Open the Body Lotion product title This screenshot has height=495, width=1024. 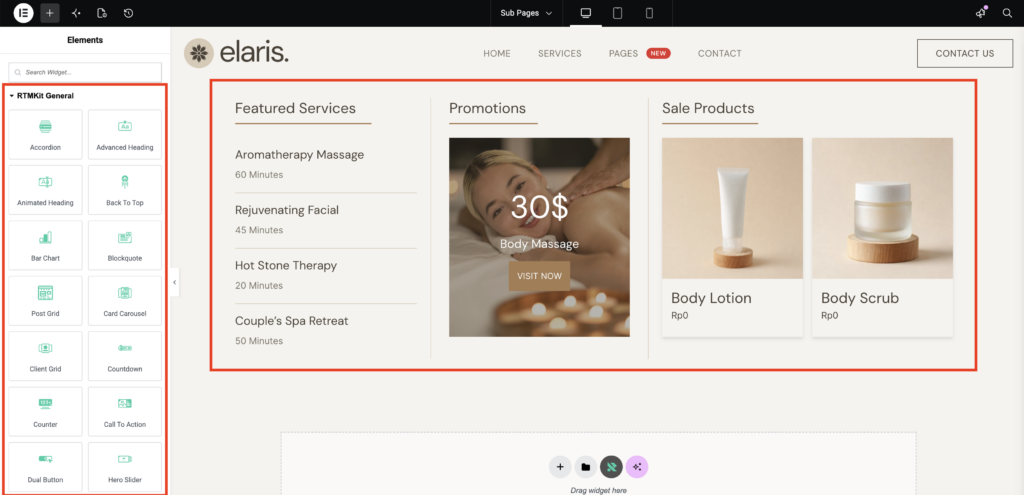point(711,298)
